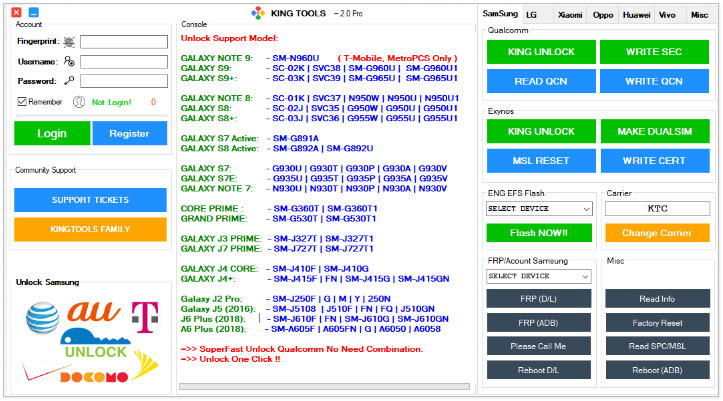
Task: Open the KingTools Family button
Action: pyautogui.click(x=90, y=229)
